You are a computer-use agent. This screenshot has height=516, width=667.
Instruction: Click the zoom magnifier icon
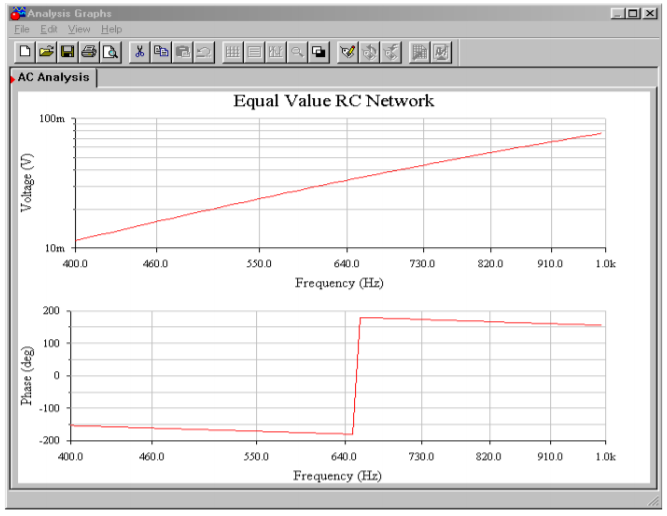[x=297, y=51]
